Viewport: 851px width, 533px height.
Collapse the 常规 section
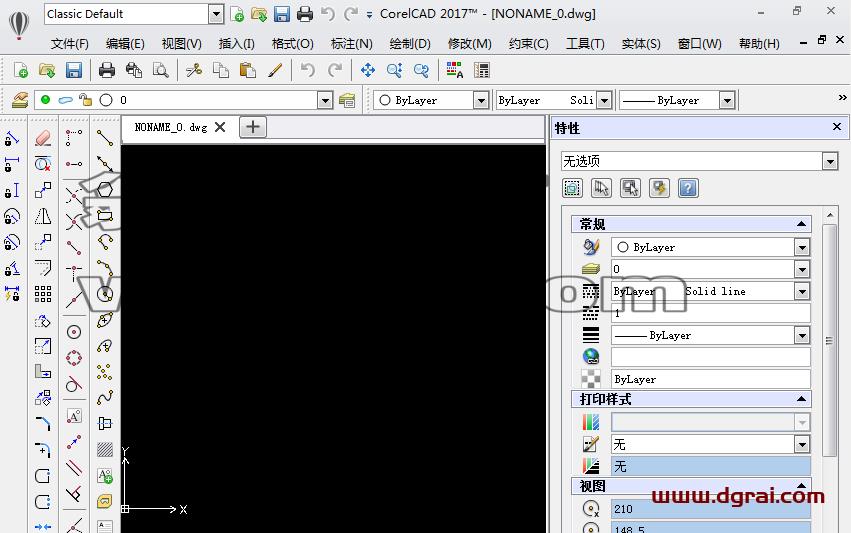[801, 224]
